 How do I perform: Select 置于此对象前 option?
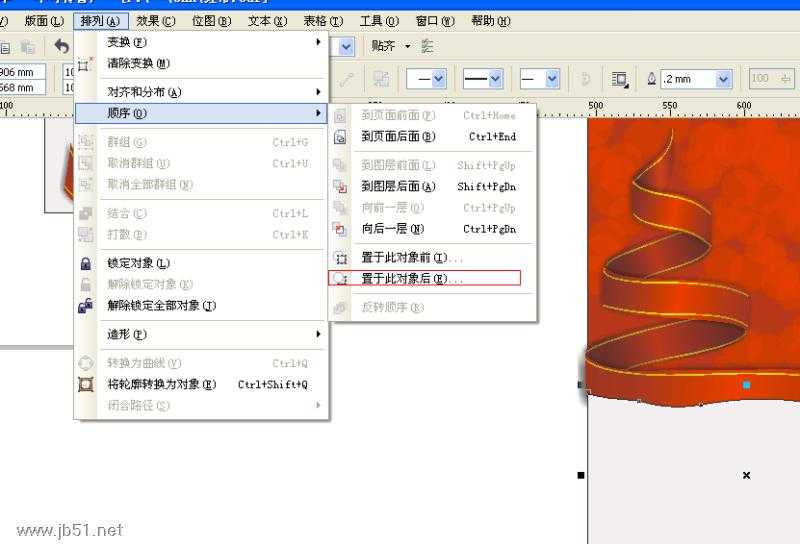click(x=433, y=258)
